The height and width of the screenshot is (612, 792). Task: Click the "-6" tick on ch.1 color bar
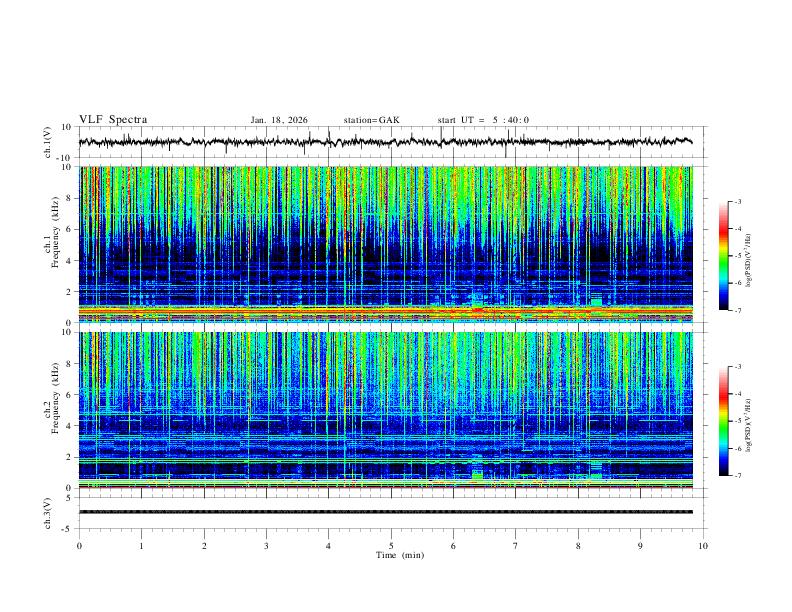point(737,283)
